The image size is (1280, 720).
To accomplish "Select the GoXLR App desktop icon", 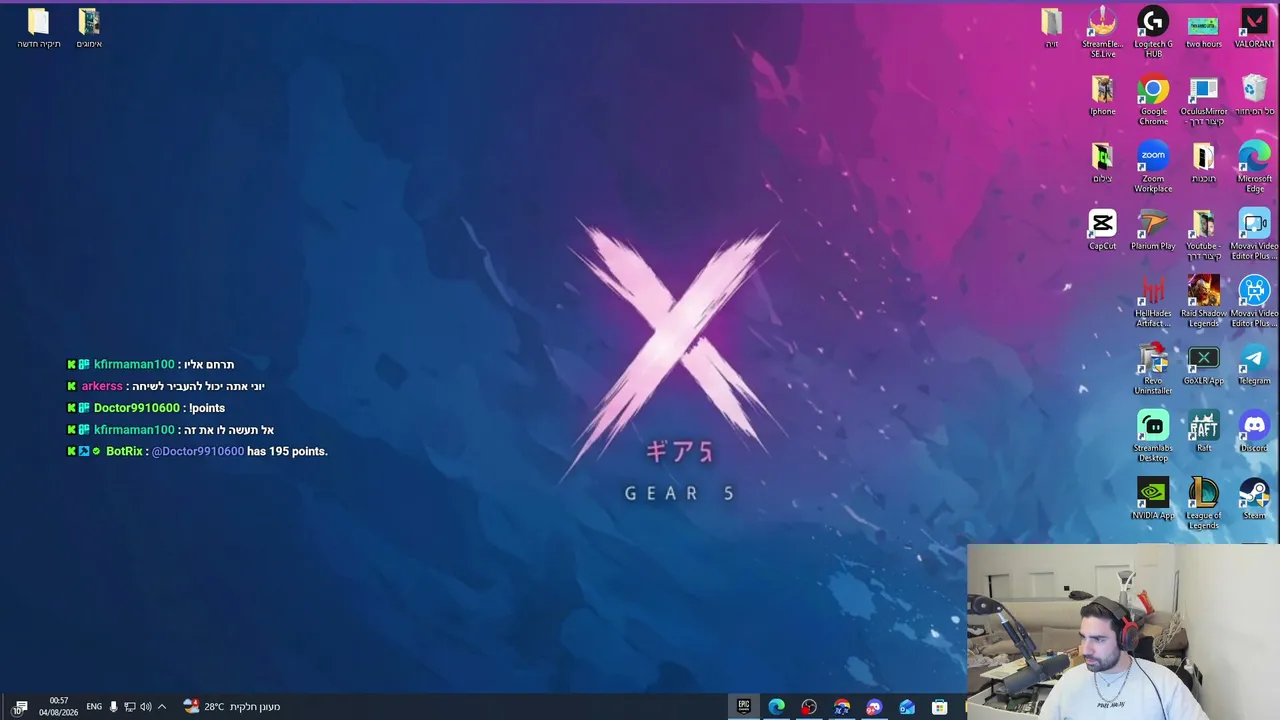I will pos(1203,365).
